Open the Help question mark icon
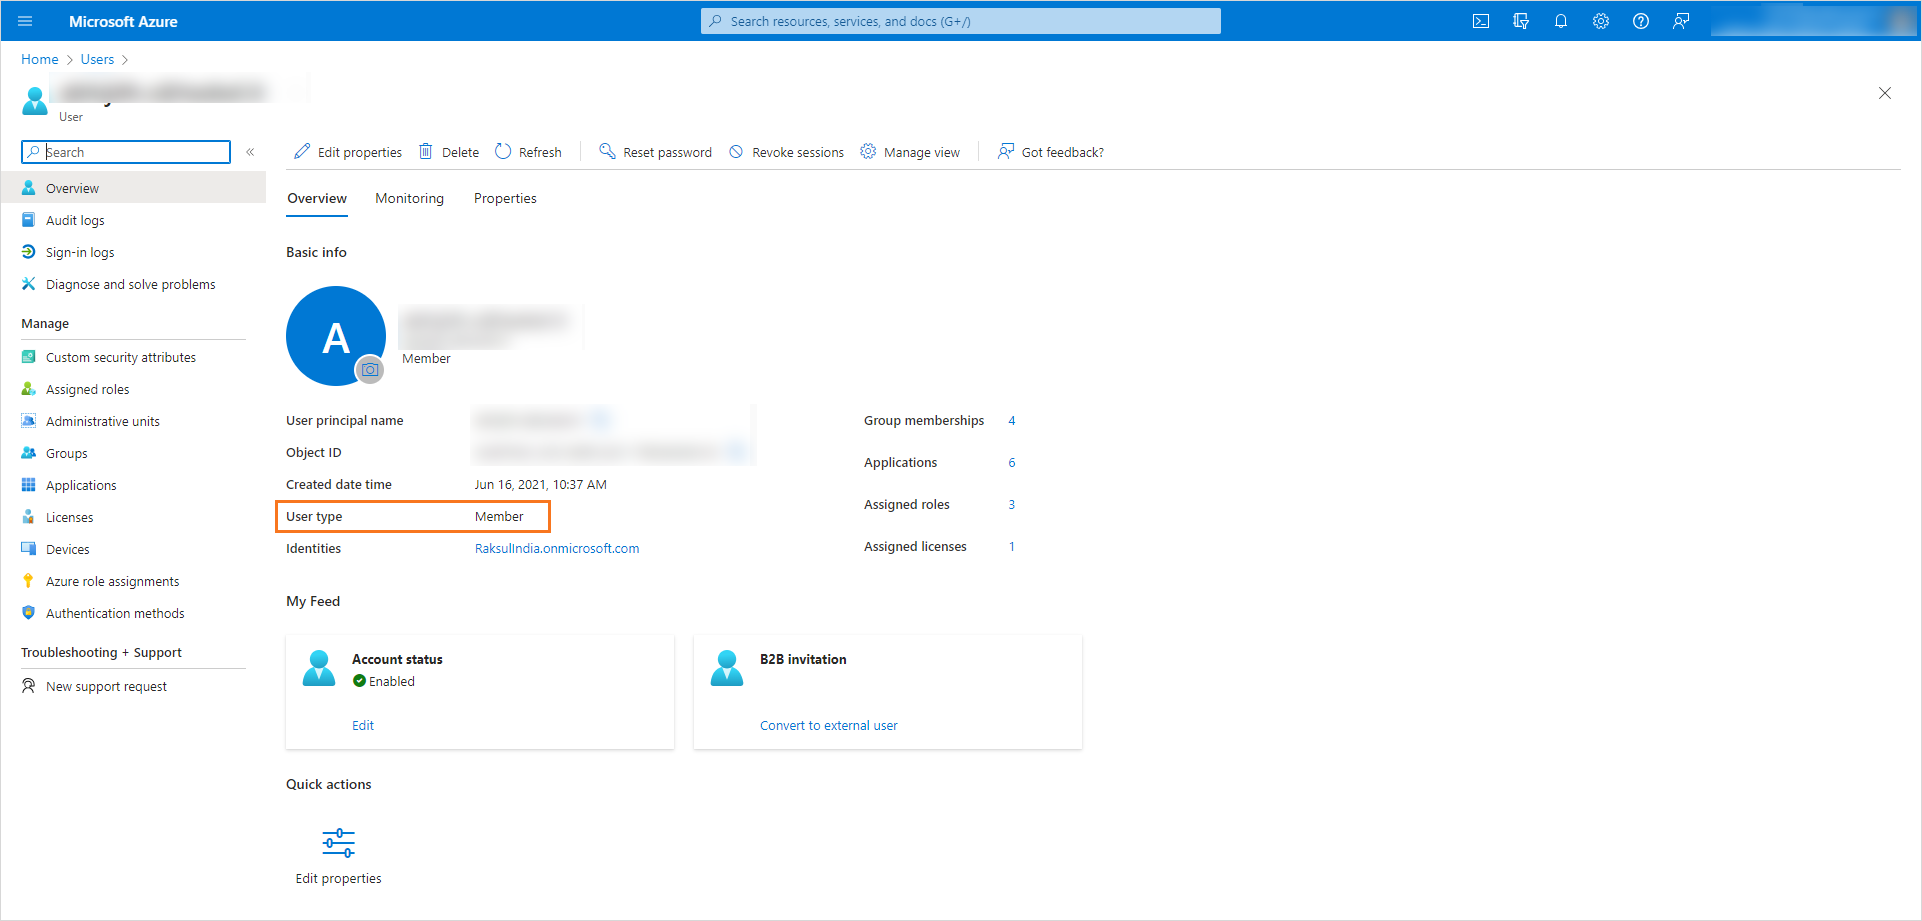This screenshot has width=1922, height=921. (x=1641, y=21)
